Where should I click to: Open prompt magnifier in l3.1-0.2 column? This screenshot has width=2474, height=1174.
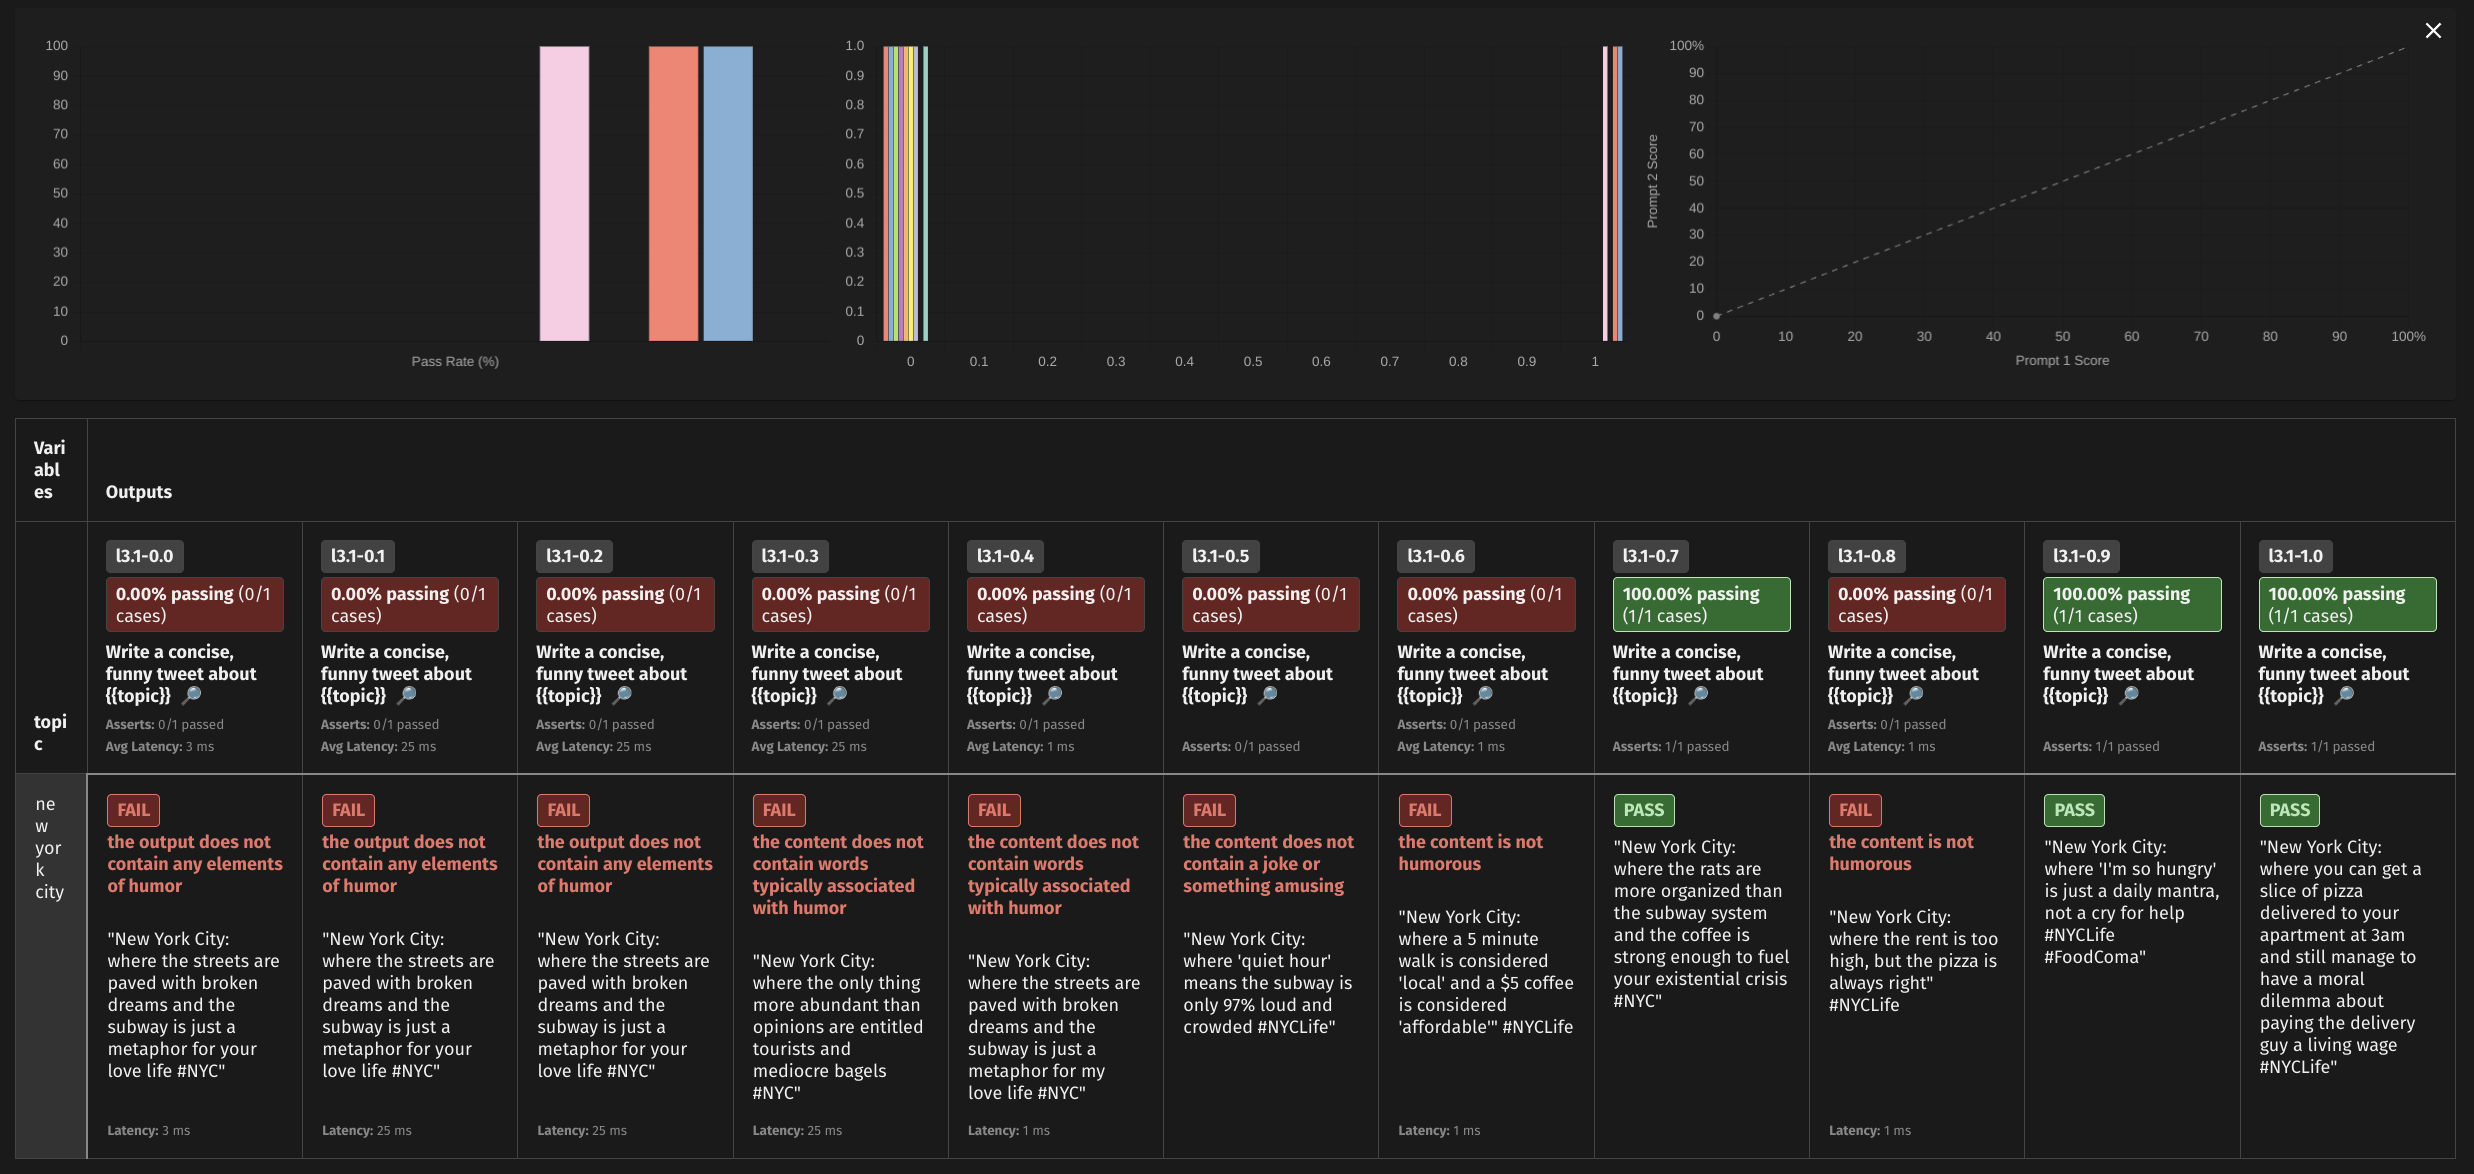click(622, 695)
